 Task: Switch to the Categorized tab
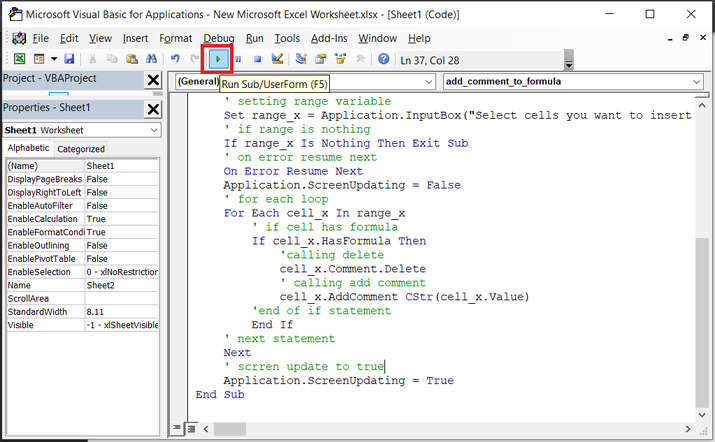click(81, 149)
